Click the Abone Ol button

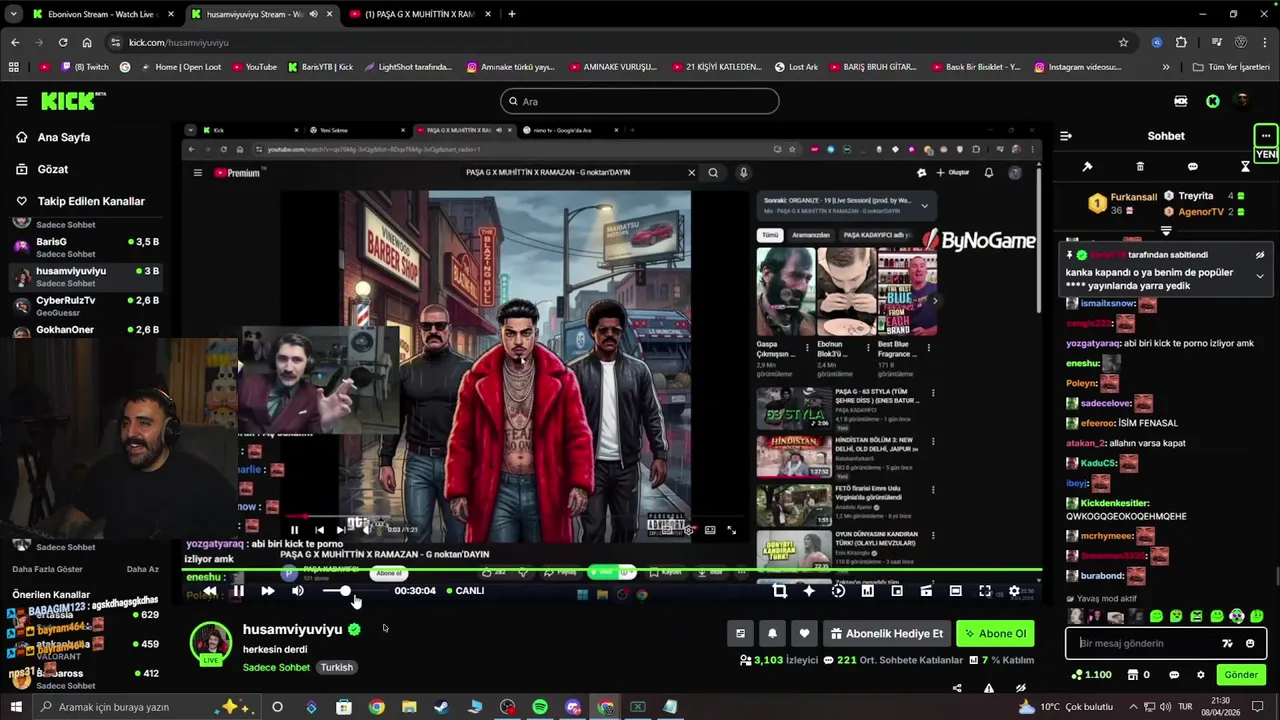[995, 633]
